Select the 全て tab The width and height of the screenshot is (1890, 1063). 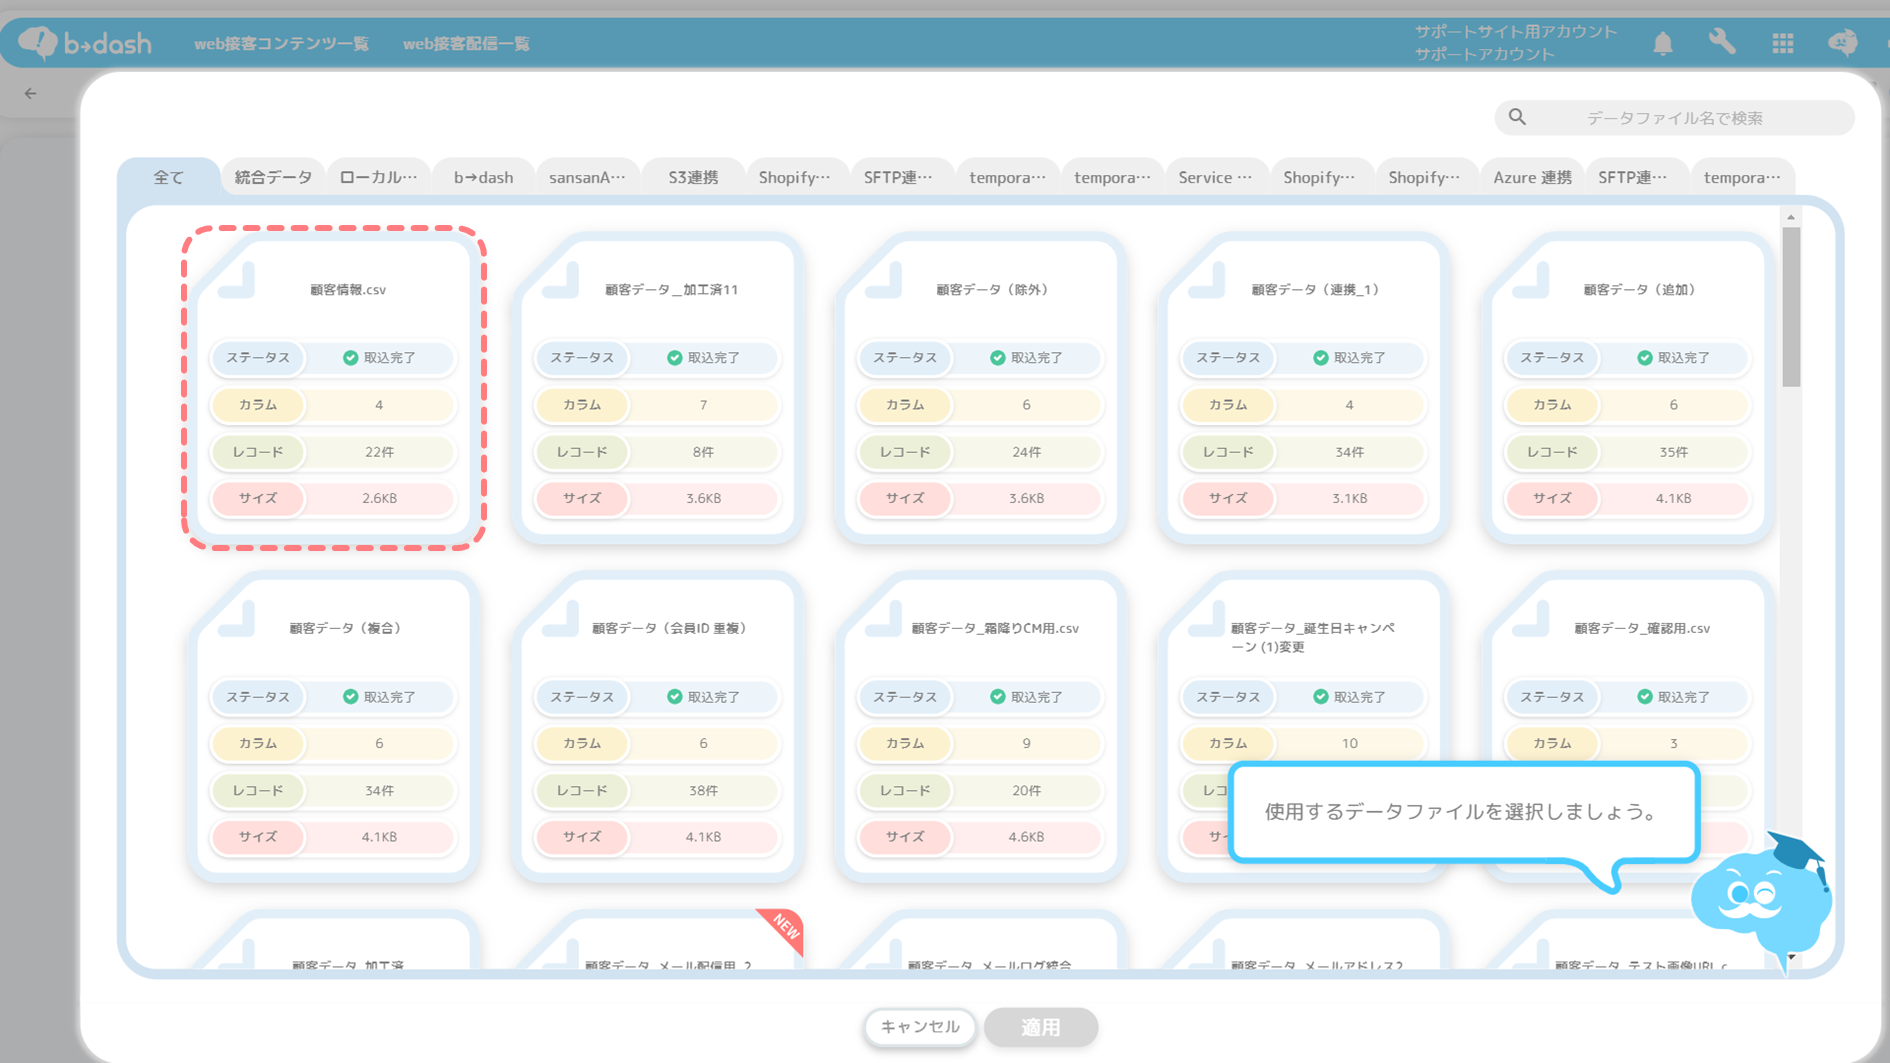click(168, 177)
